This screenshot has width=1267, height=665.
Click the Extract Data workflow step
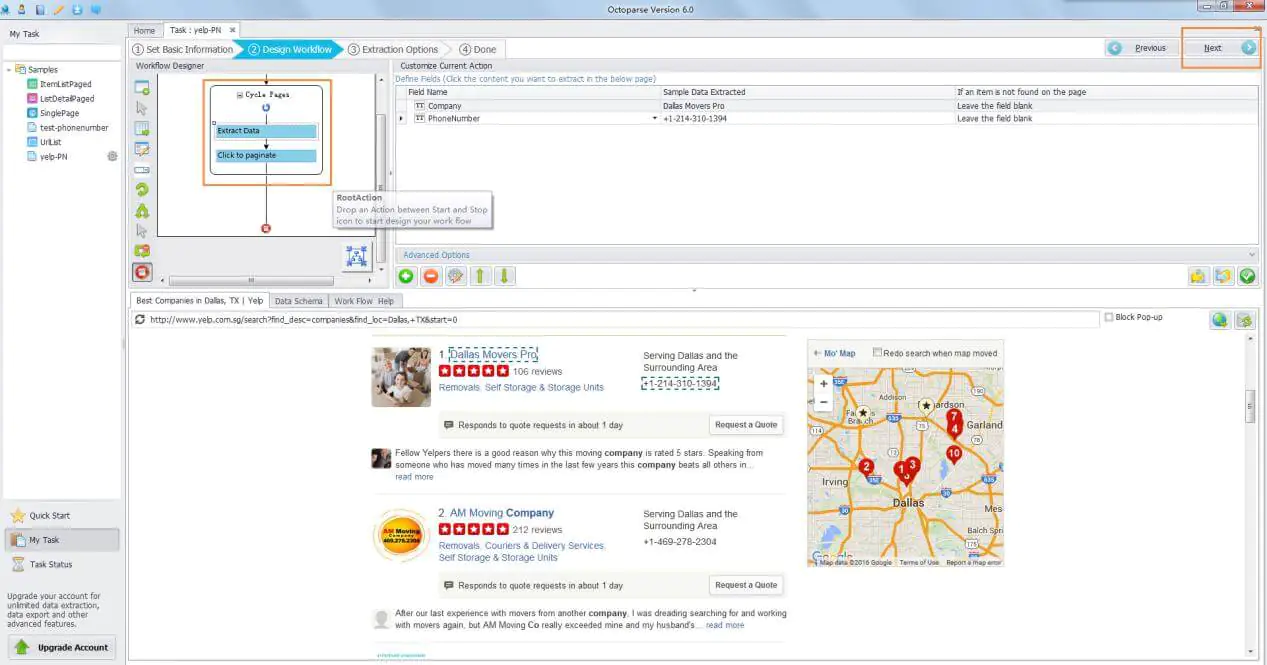point(266,131)
